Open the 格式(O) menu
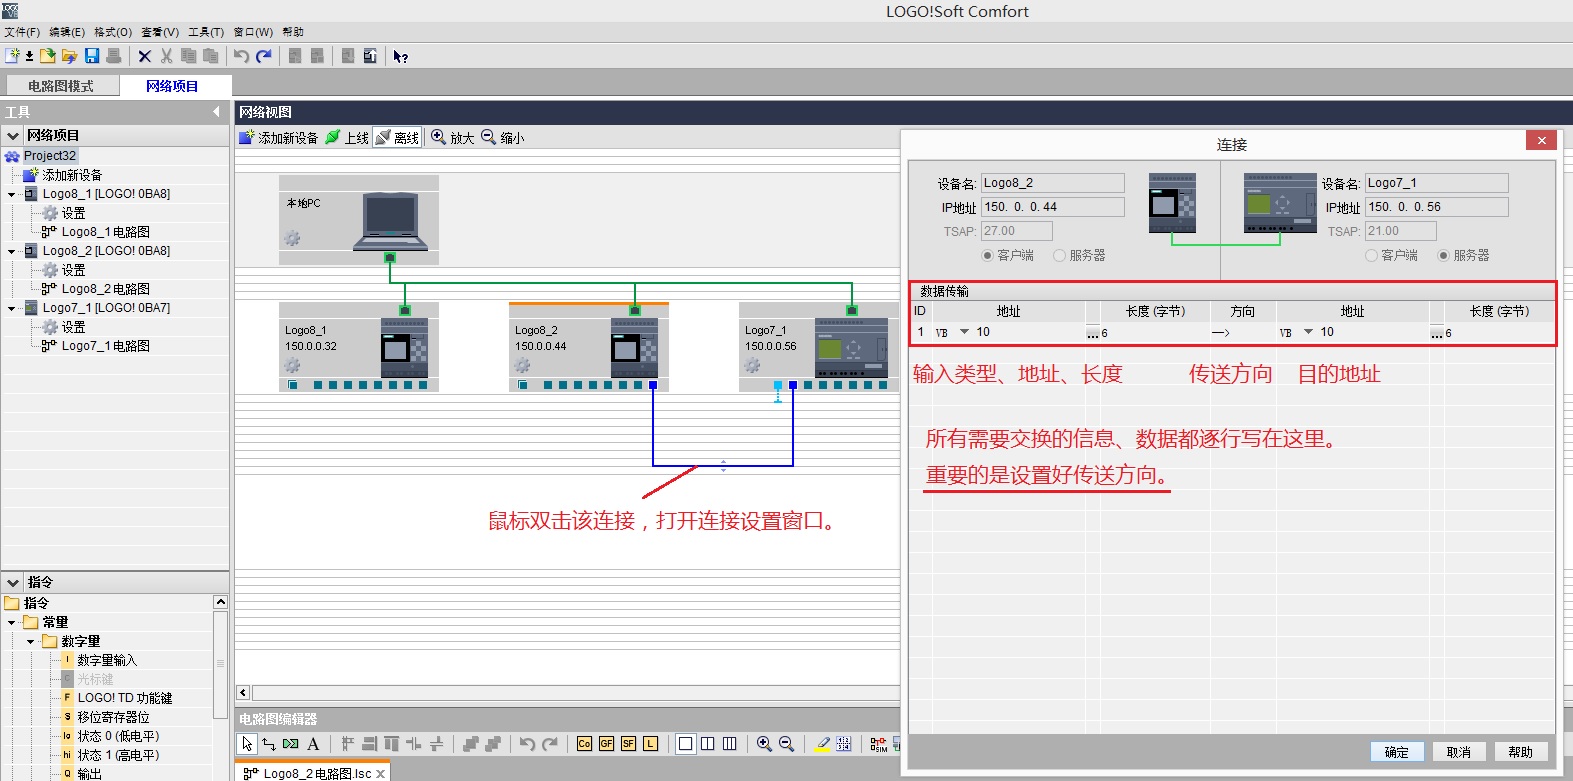 (x=113, y=32)
